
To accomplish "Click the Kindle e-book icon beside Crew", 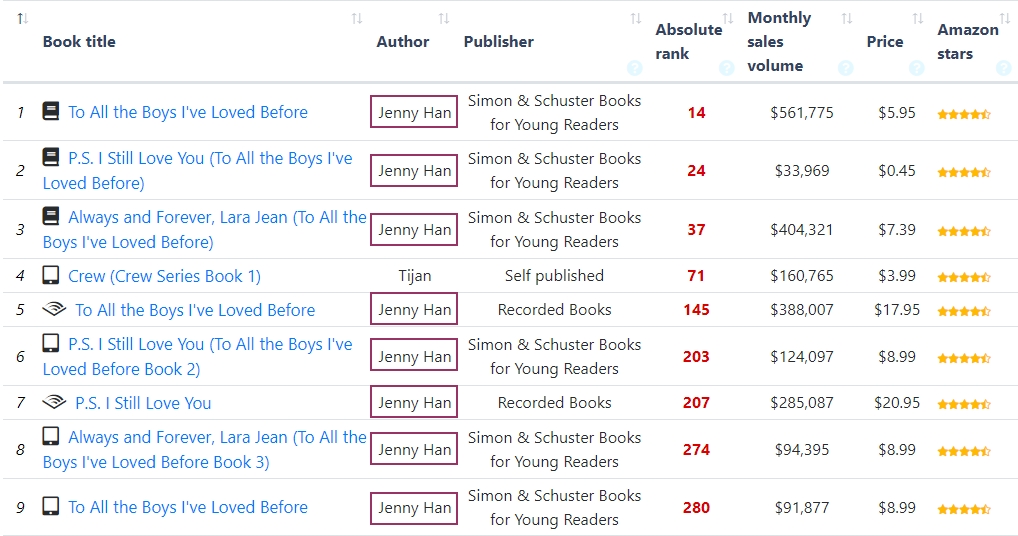I will [x=51, y=275].
